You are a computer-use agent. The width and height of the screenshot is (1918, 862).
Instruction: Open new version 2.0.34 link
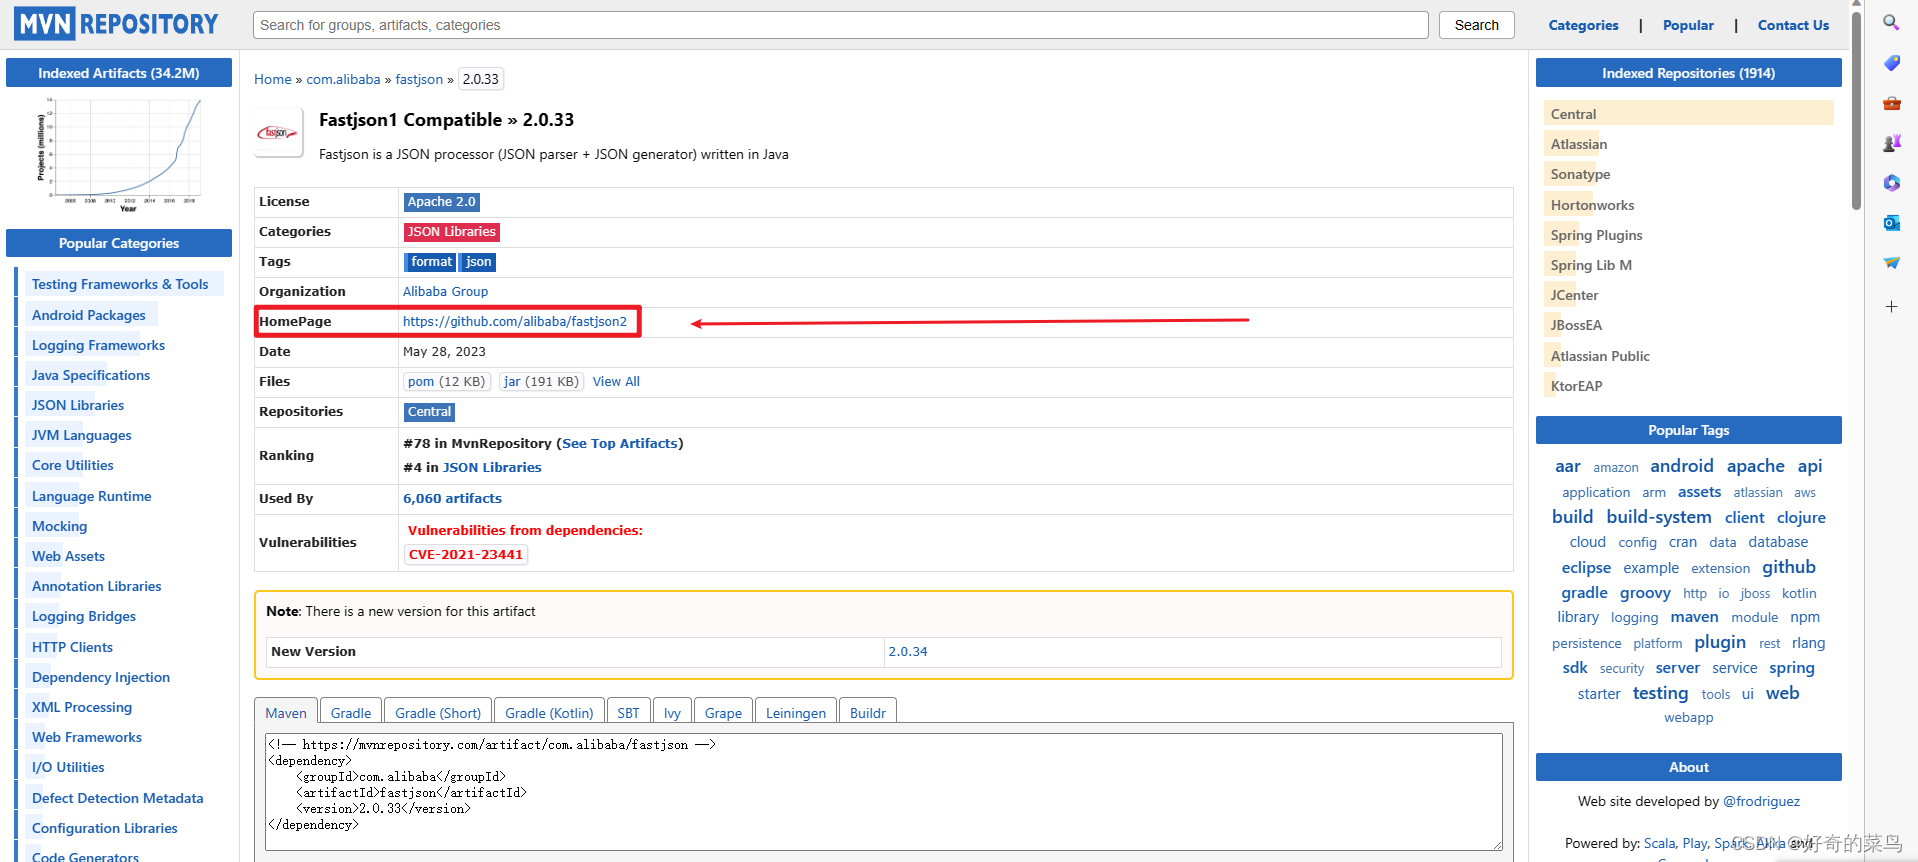[907, 652]
